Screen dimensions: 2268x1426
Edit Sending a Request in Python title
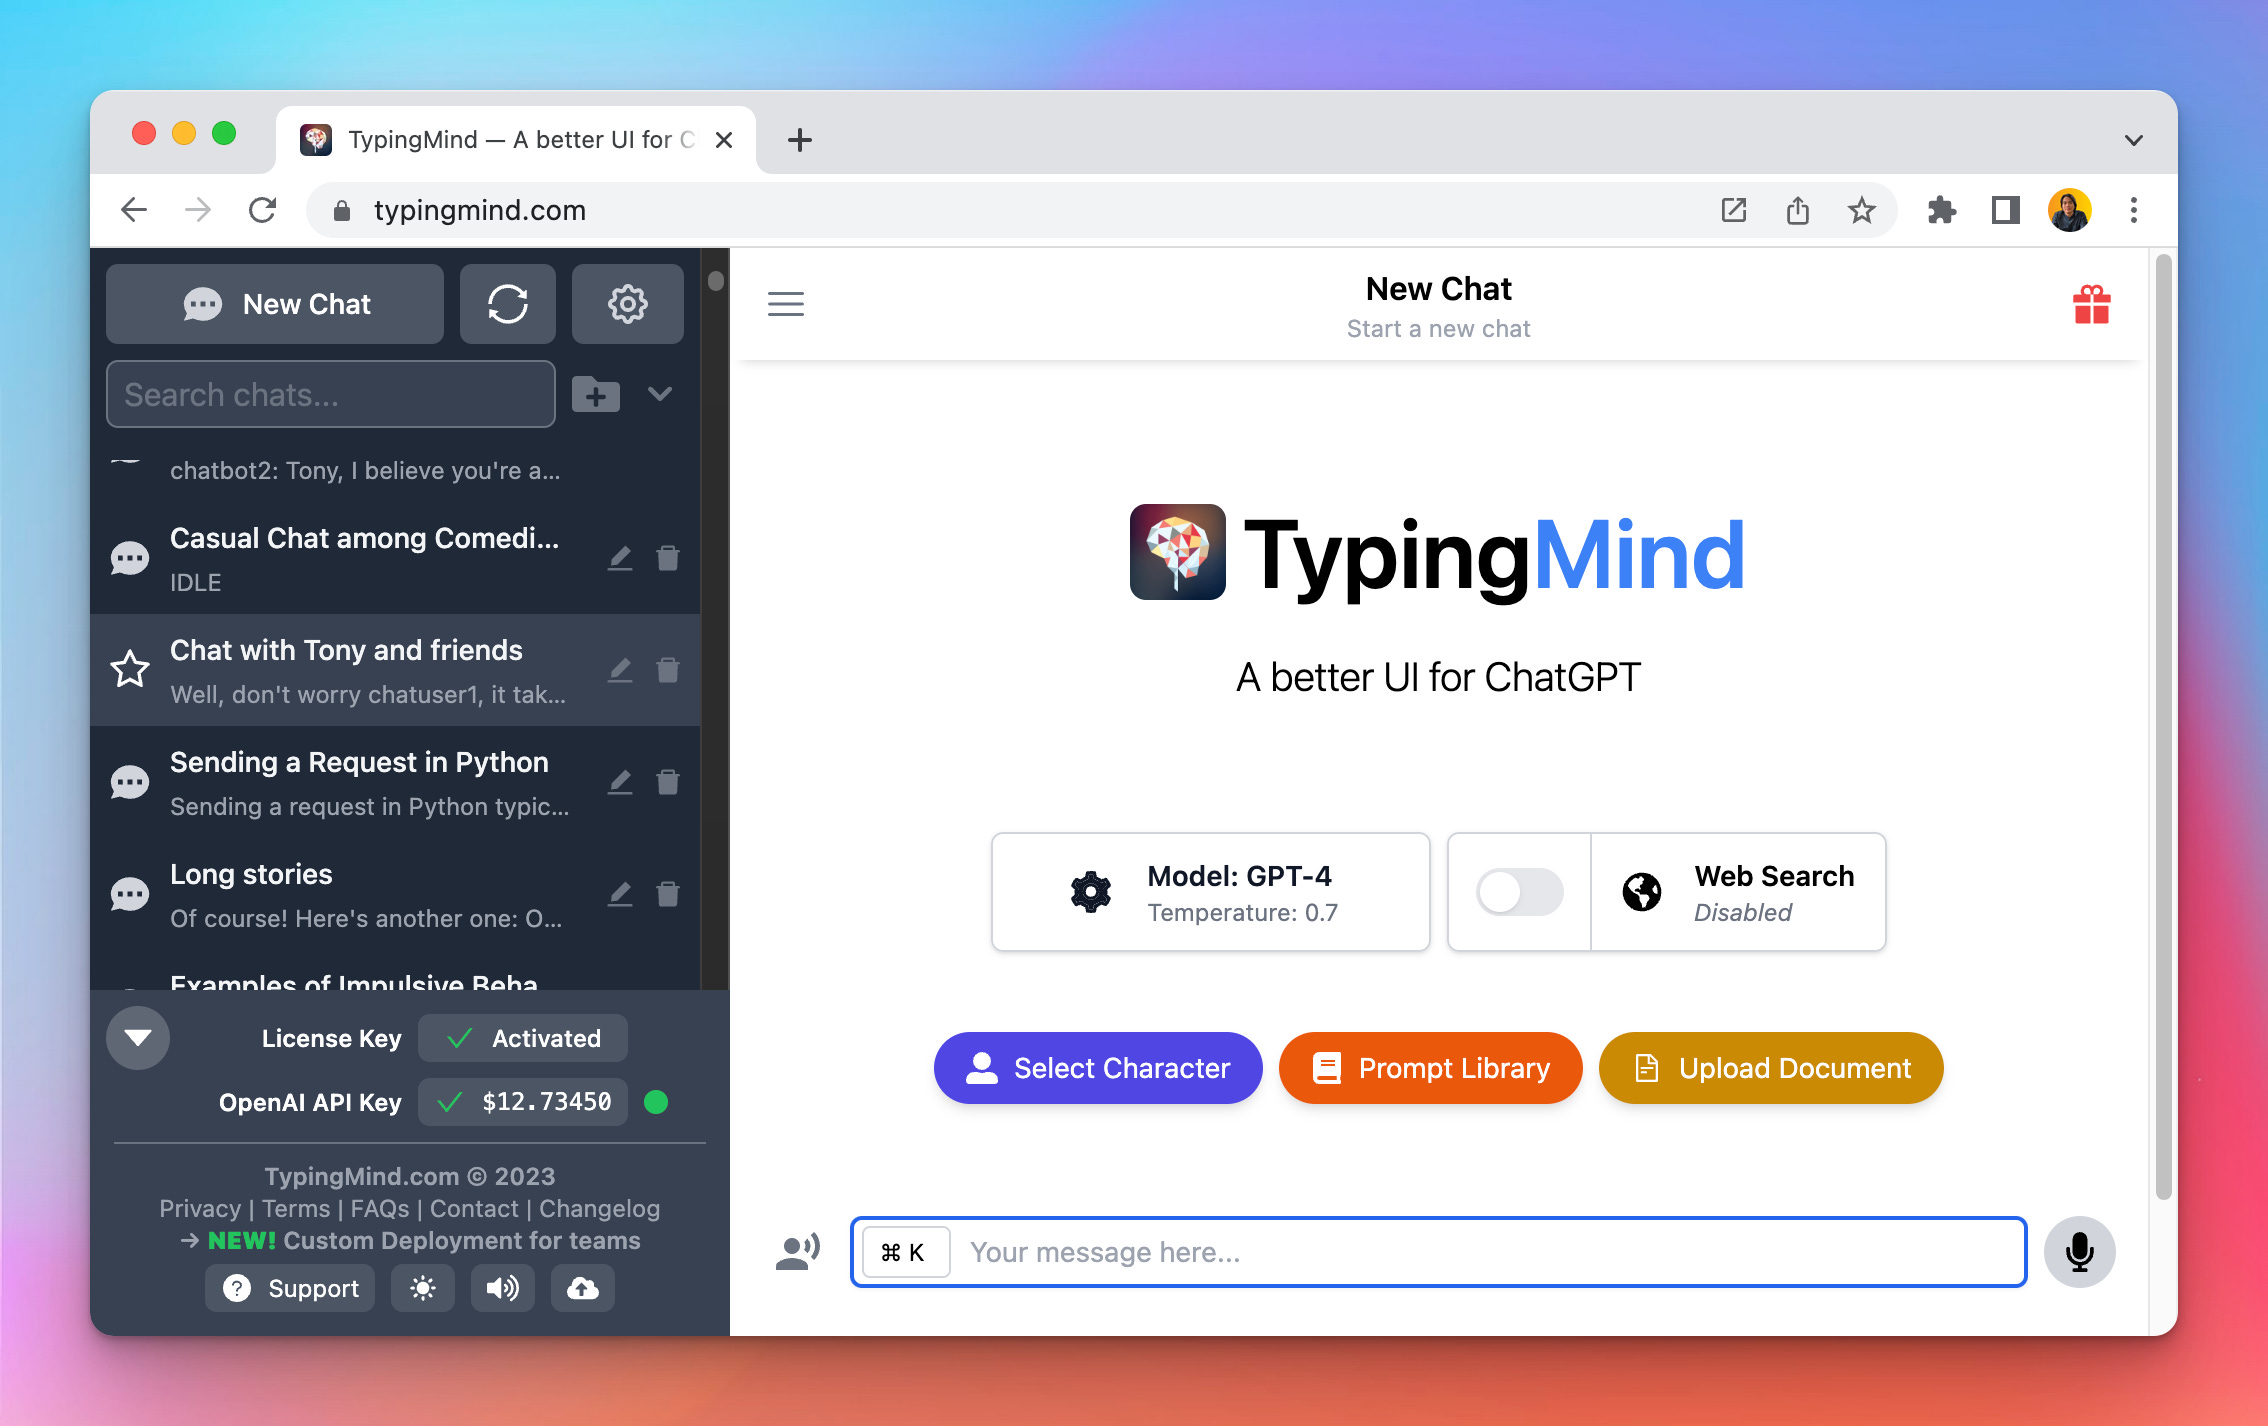click(x=620, y=782)
